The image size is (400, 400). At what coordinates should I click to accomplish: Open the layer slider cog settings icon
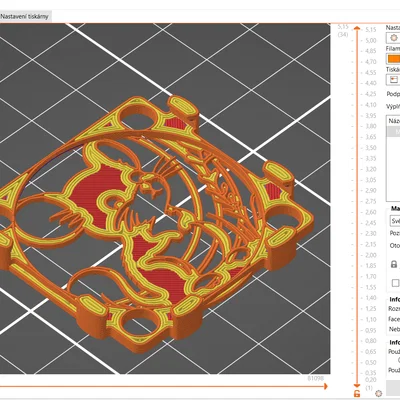click(378, 393)
